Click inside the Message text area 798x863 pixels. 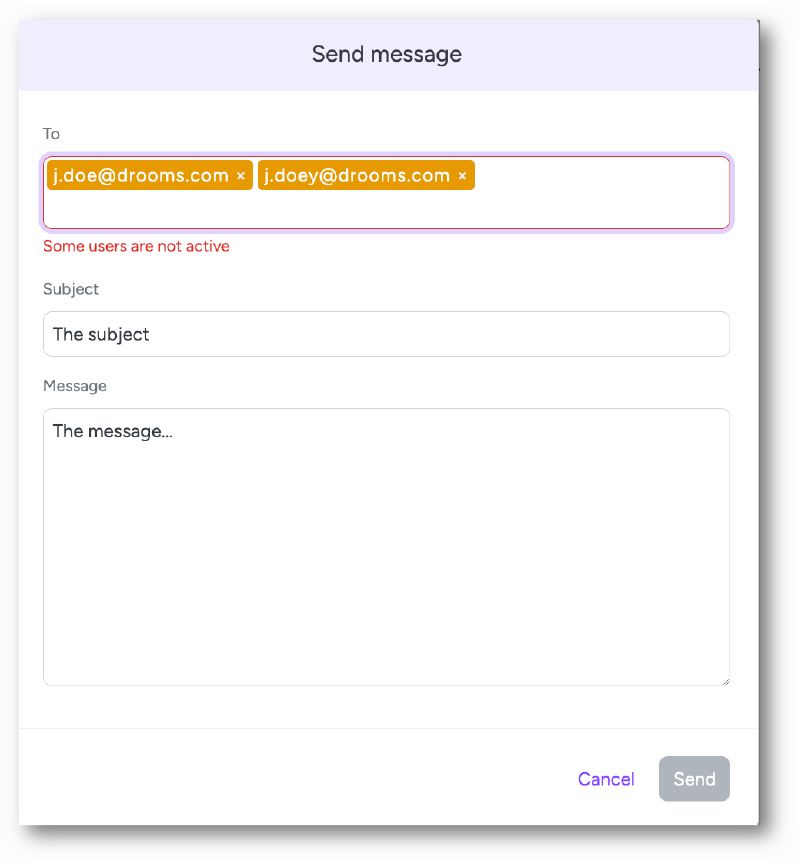(386, 547)
